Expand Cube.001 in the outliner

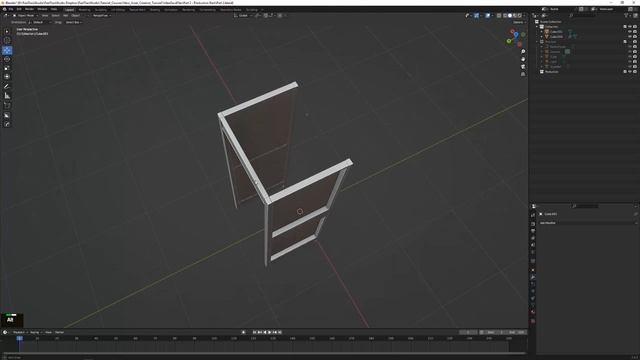[542, 31]
